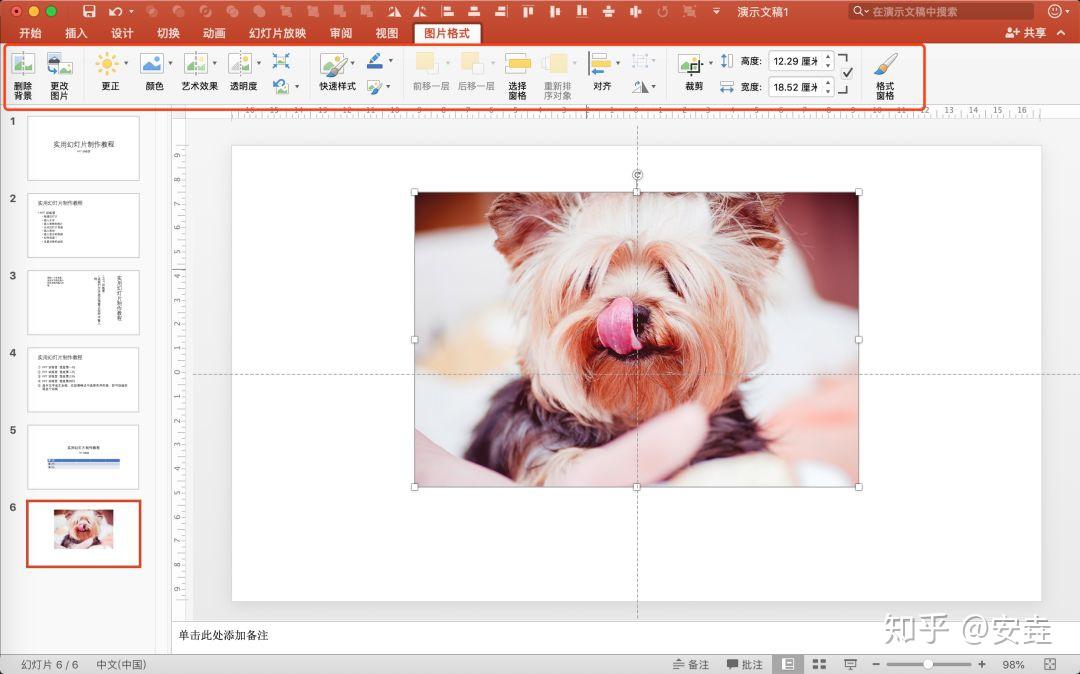
Task: Click the Undo arrow in the title bar
Action: tap(115, 11)
